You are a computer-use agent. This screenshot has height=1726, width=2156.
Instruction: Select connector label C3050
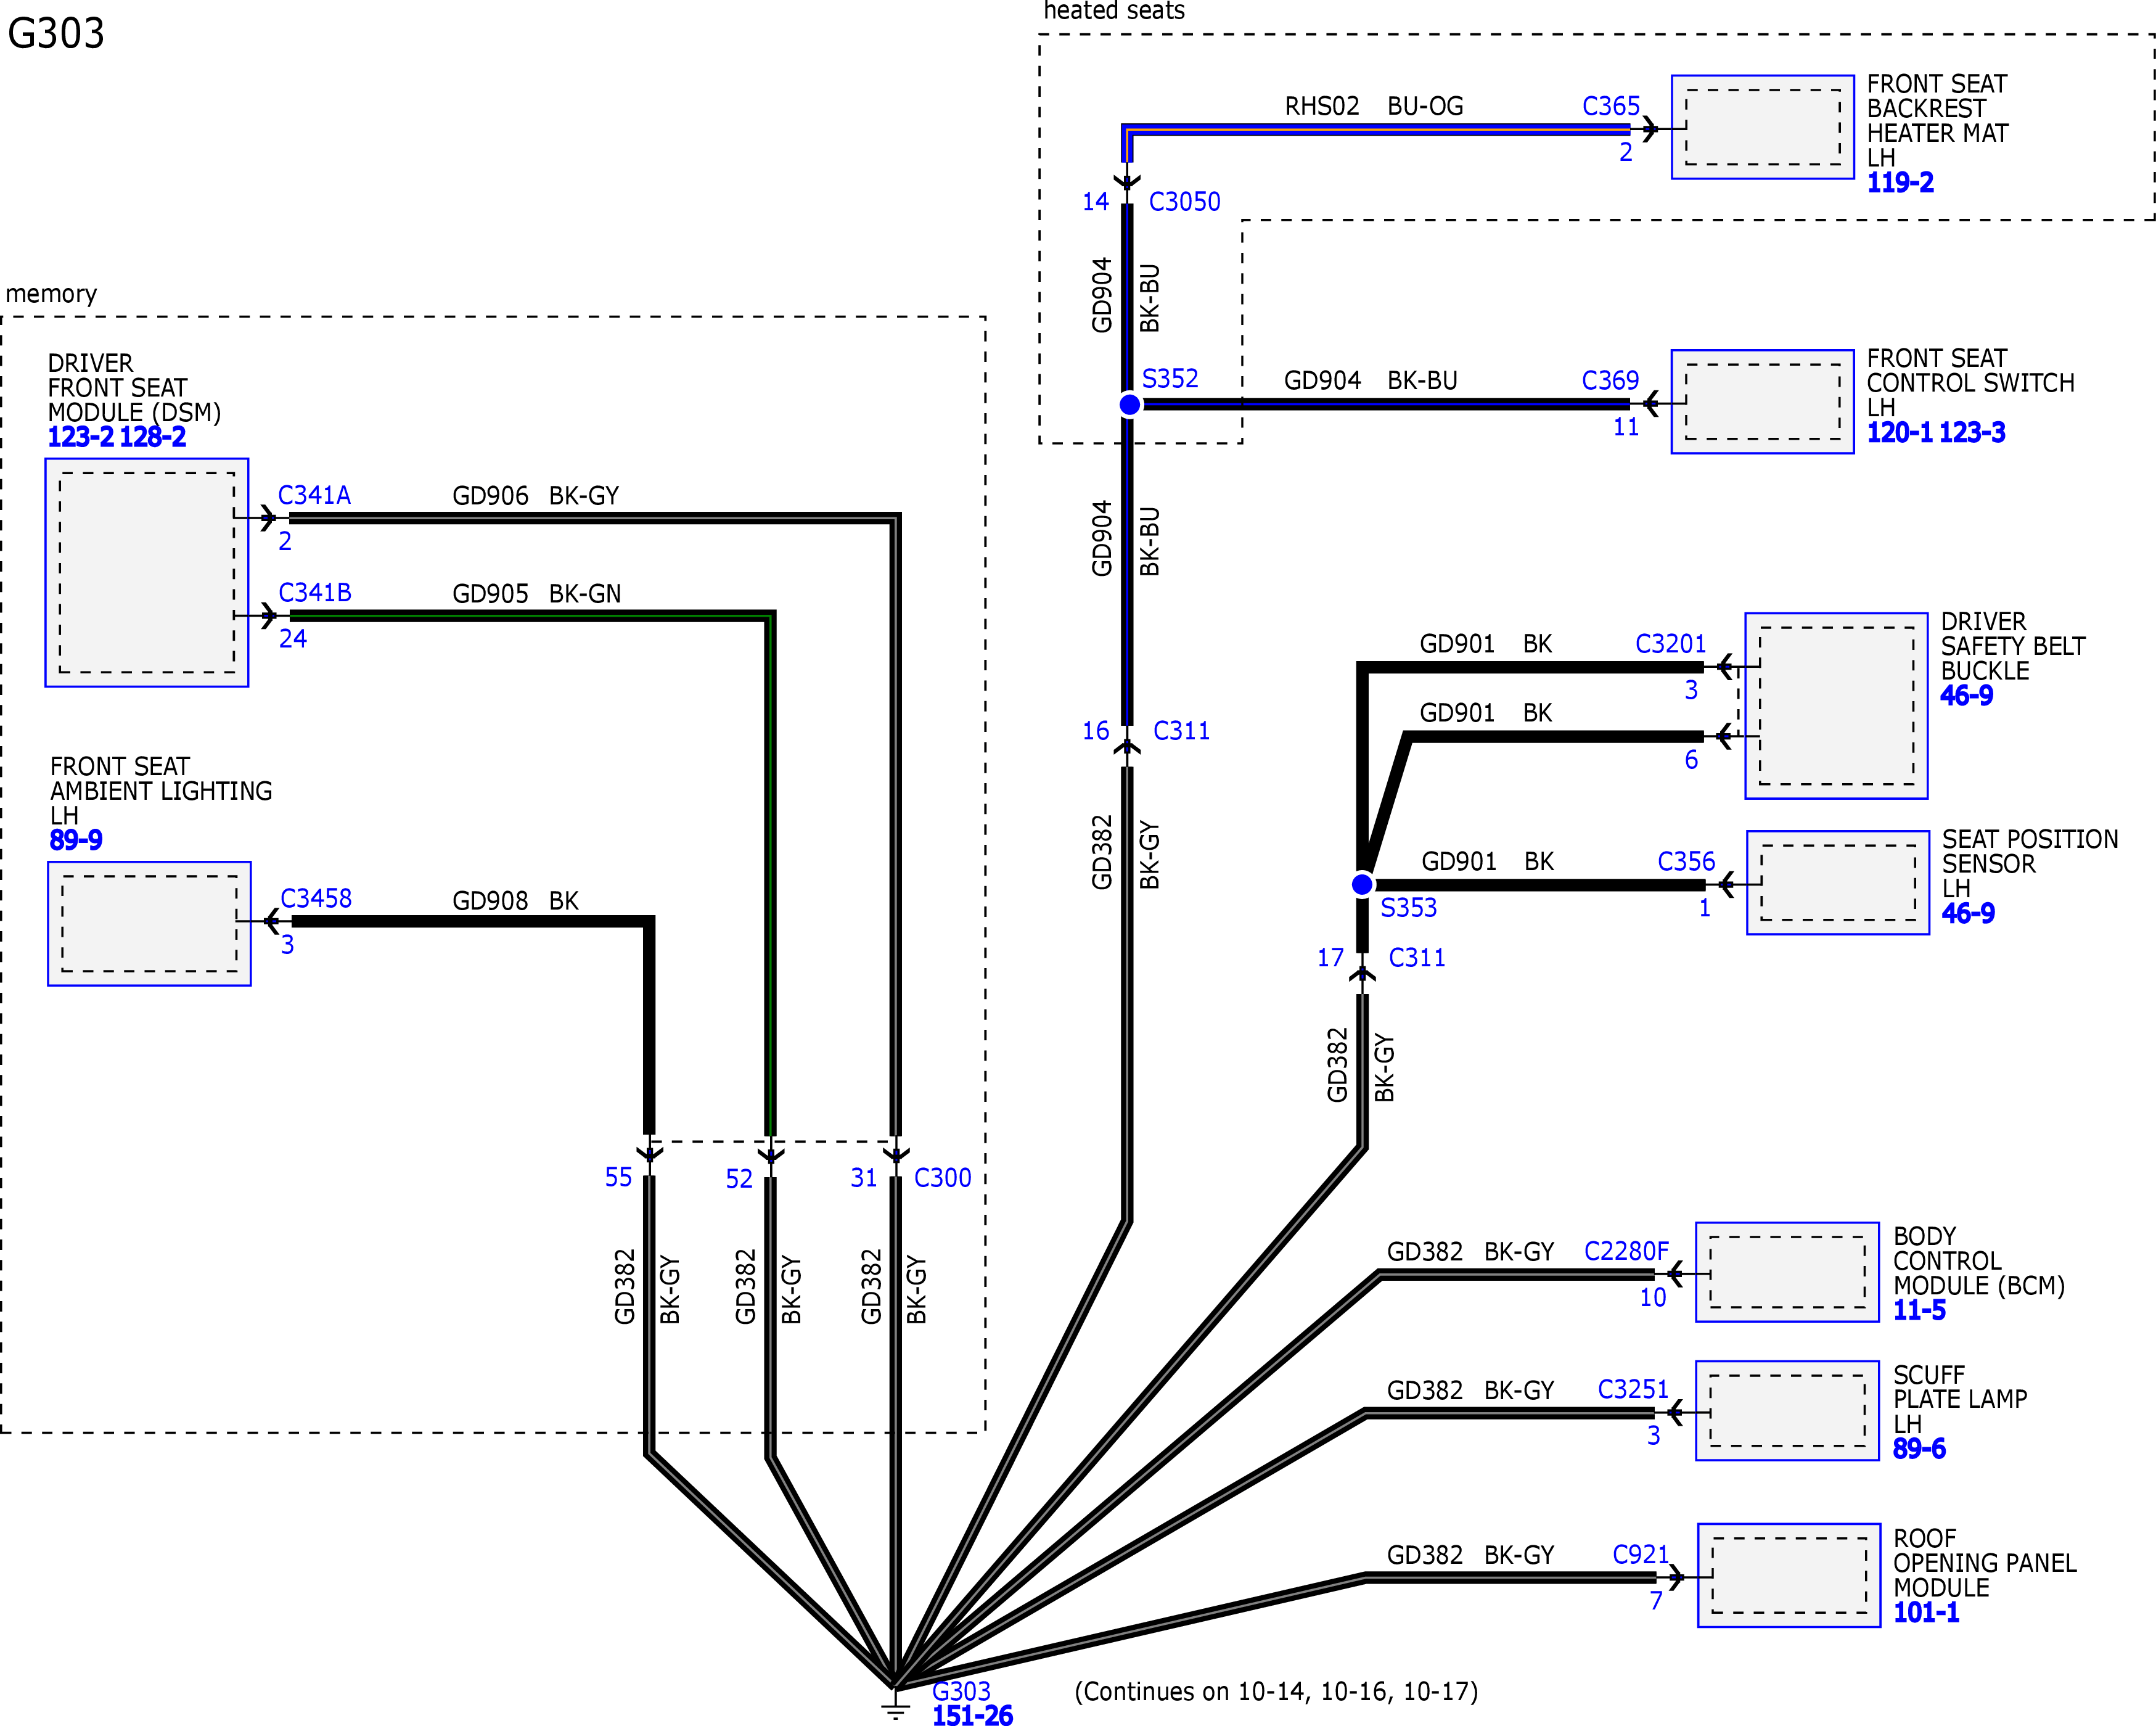1184,202
